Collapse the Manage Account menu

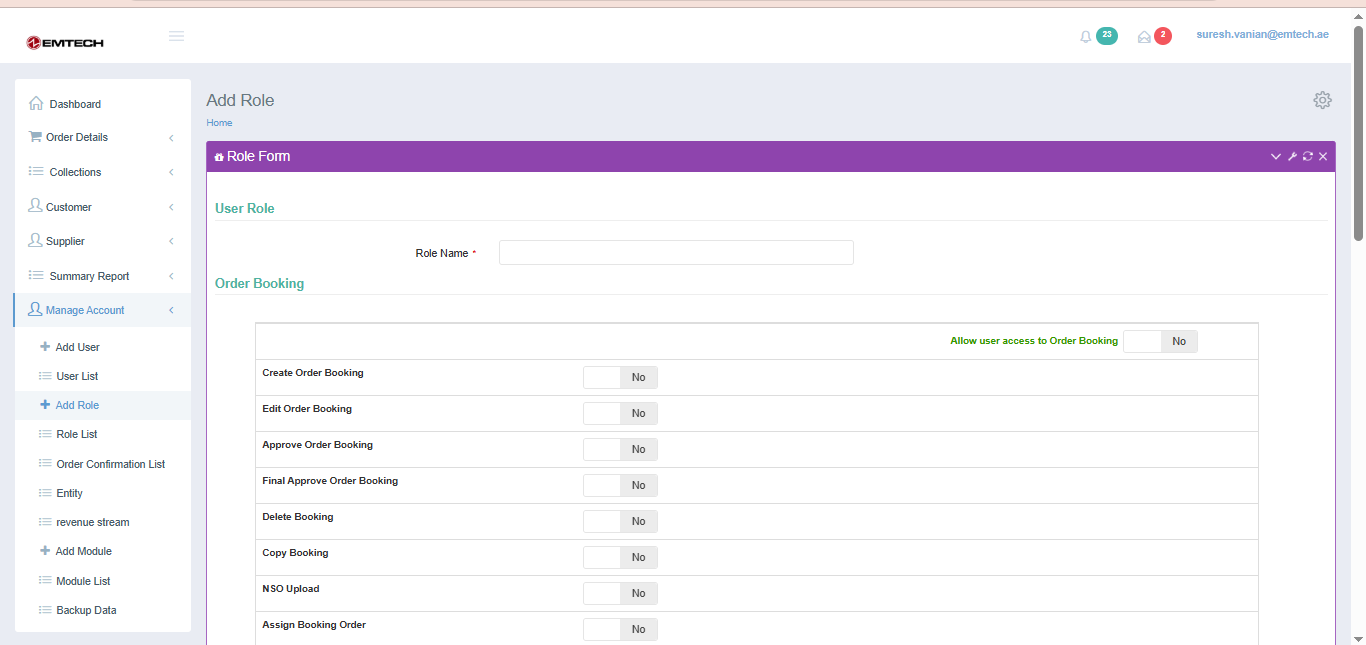tap(102, 311)
